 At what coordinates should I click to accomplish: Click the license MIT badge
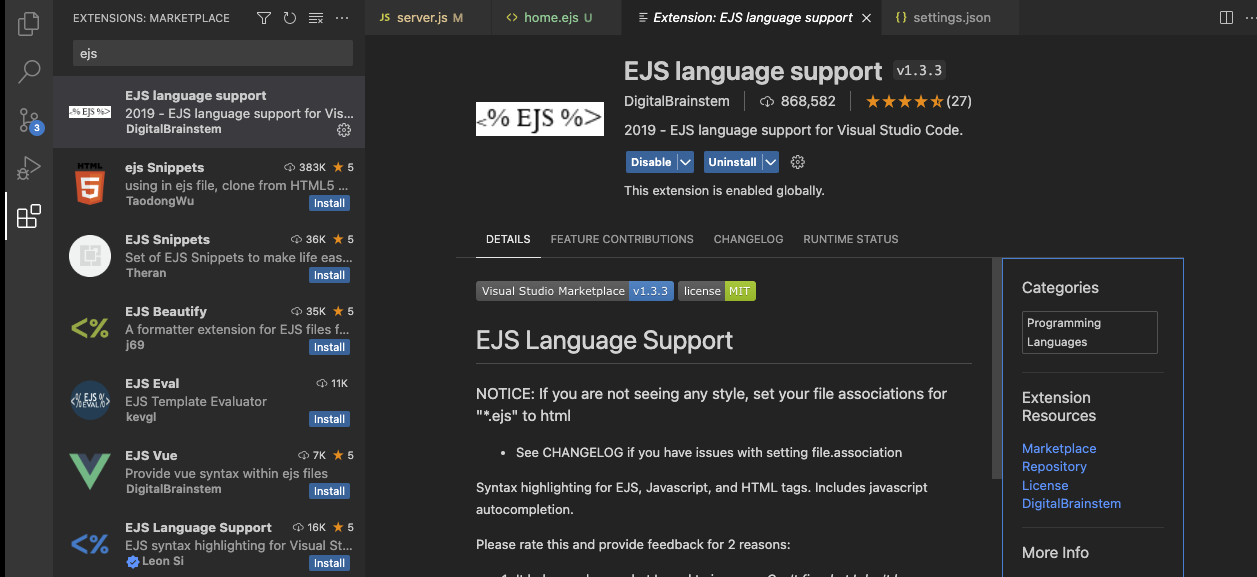717,291
